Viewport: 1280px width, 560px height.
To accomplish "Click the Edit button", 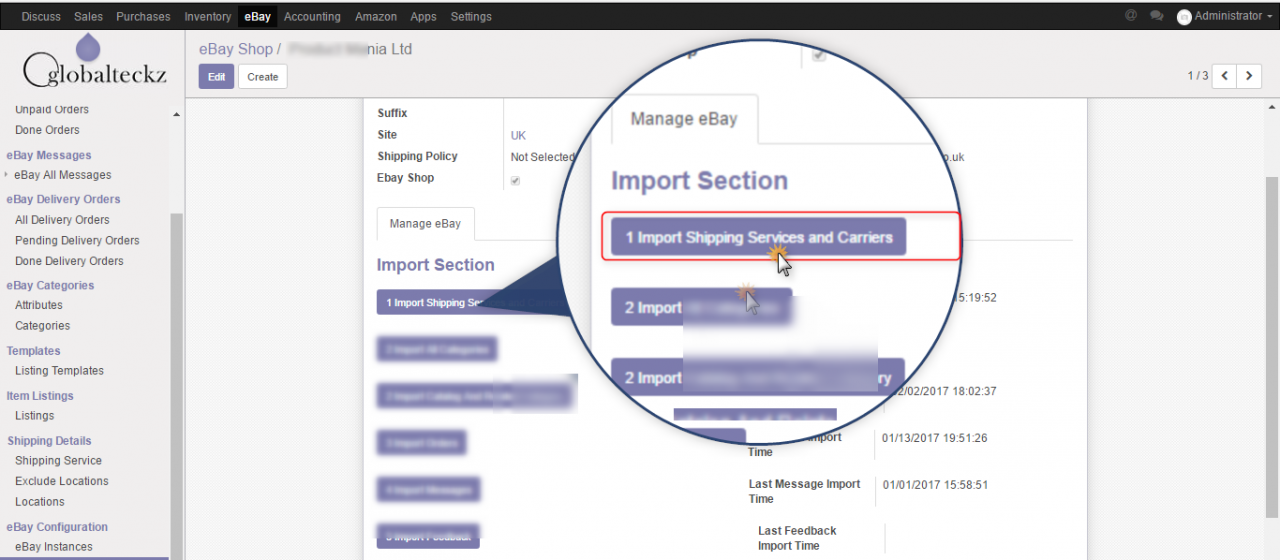I will coord(216,77).
